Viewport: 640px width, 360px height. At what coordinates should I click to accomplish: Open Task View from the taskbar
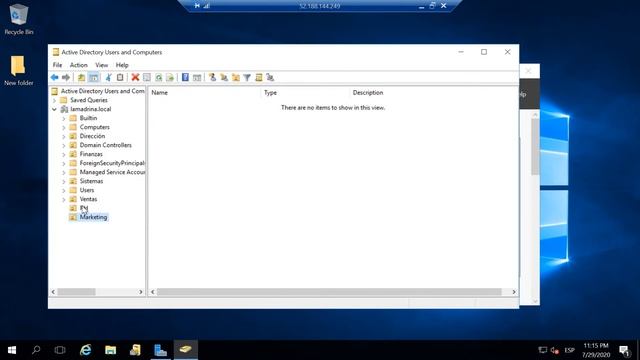pyautogui.click(x=60, y=350)
